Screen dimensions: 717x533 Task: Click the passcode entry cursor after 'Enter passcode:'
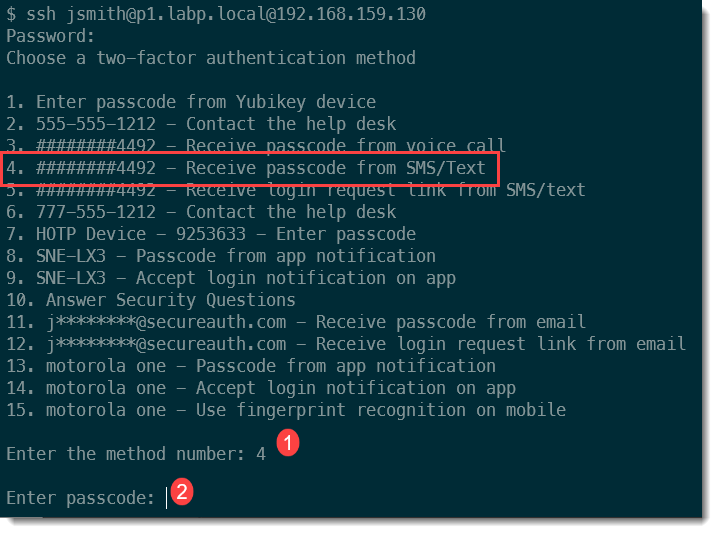pyautogui.click(x=167, y=497)
